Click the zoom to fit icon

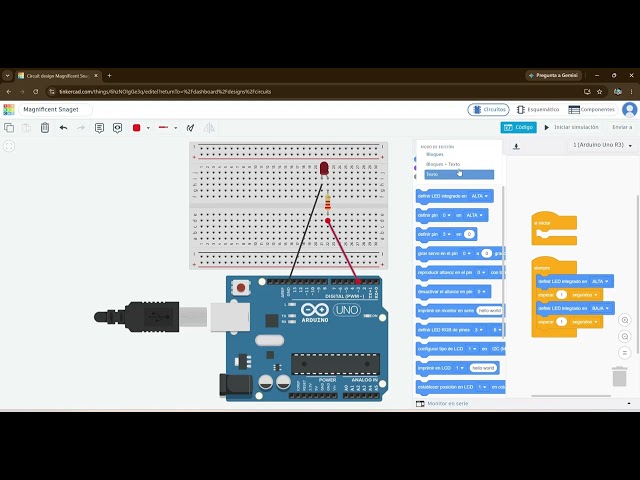(x=9, y=146)
